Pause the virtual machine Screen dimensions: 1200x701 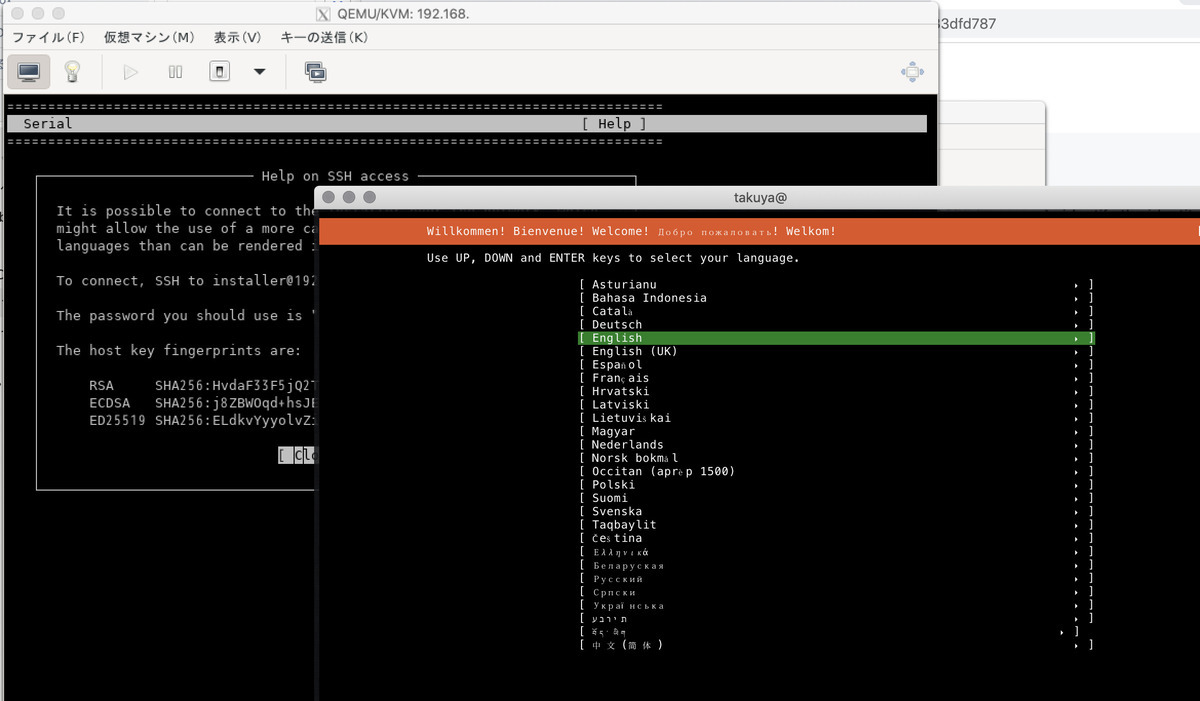(175, 72)
